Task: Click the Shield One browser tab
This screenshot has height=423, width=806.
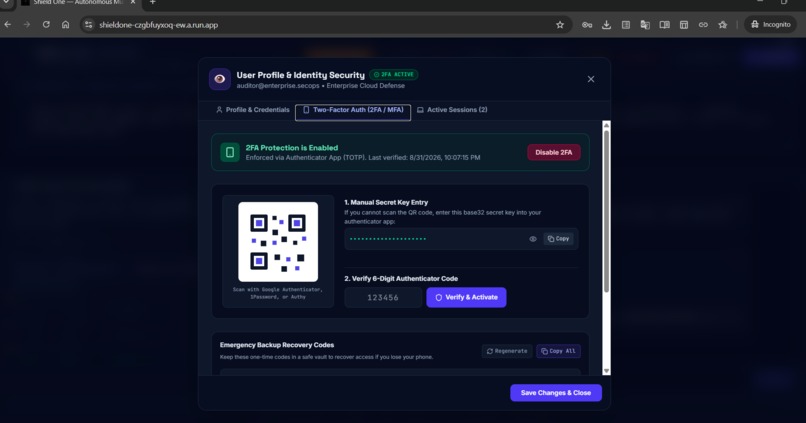Action: 77,3
